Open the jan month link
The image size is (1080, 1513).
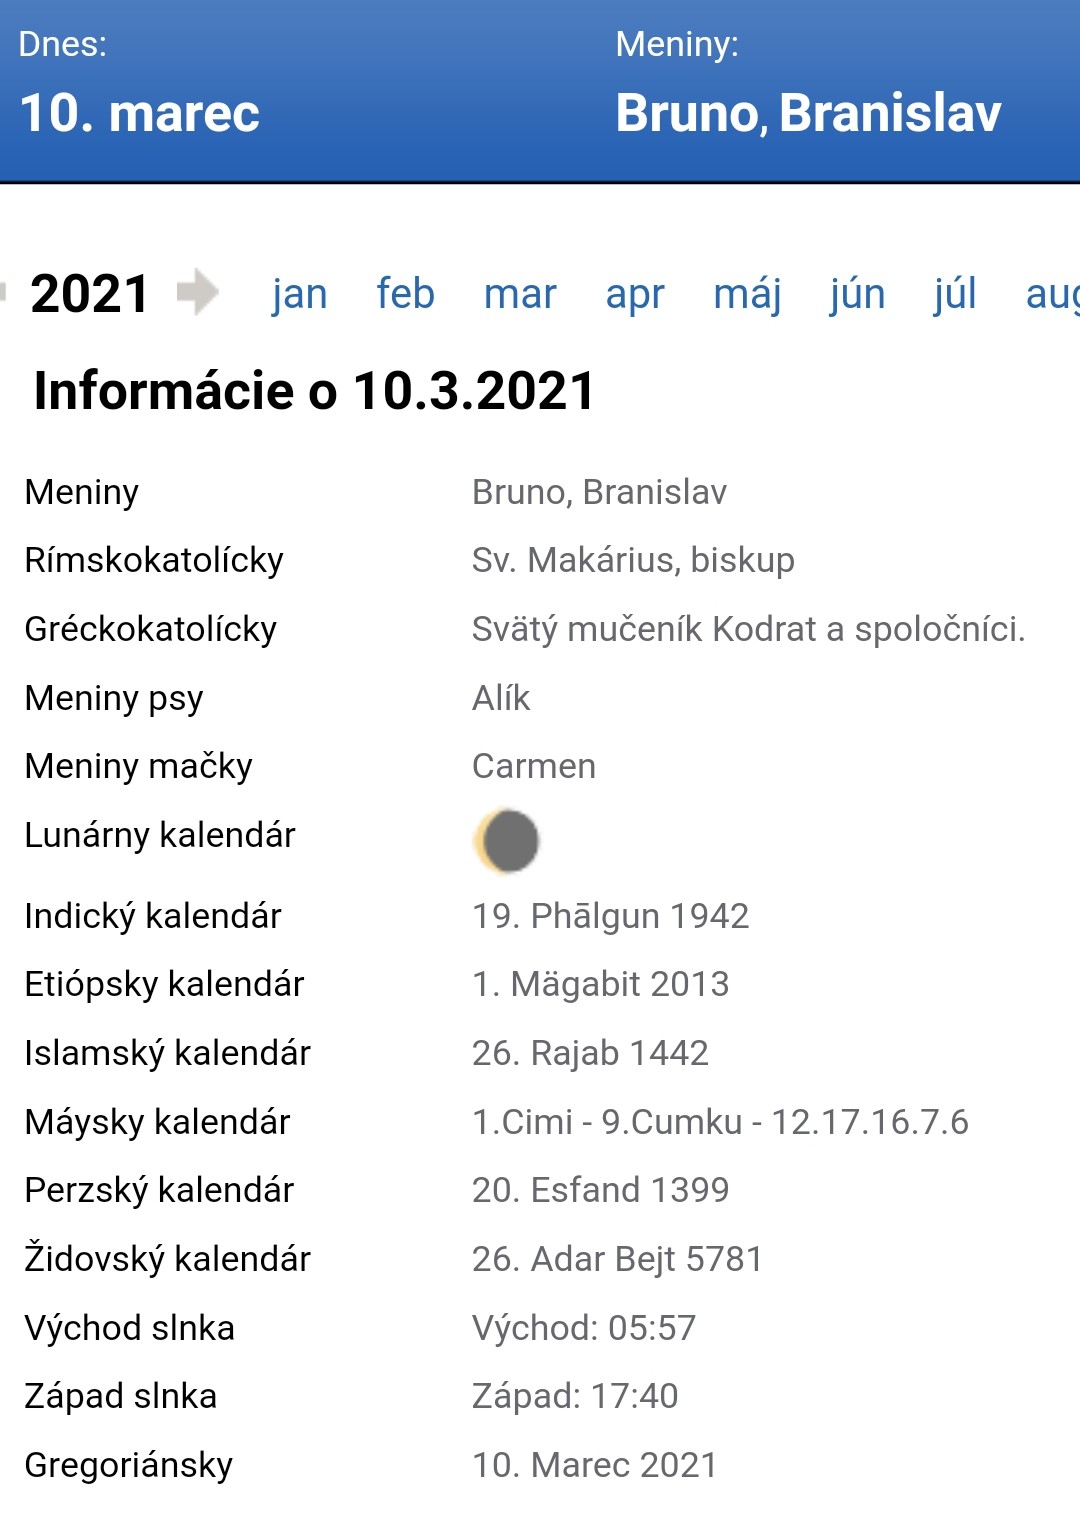(299, 294)
